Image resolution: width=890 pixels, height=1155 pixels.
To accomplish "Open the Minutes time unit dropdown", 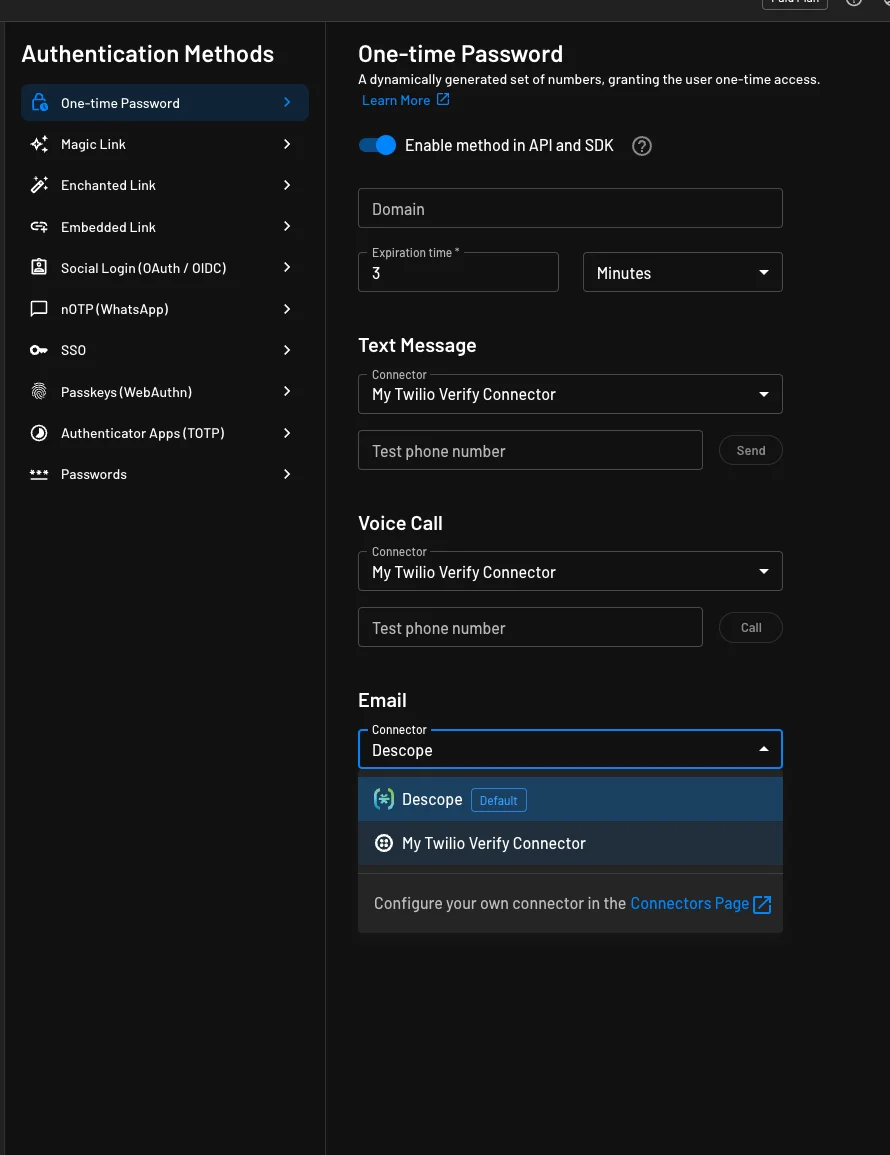I will pyautogui.click(x=682, y=273).
